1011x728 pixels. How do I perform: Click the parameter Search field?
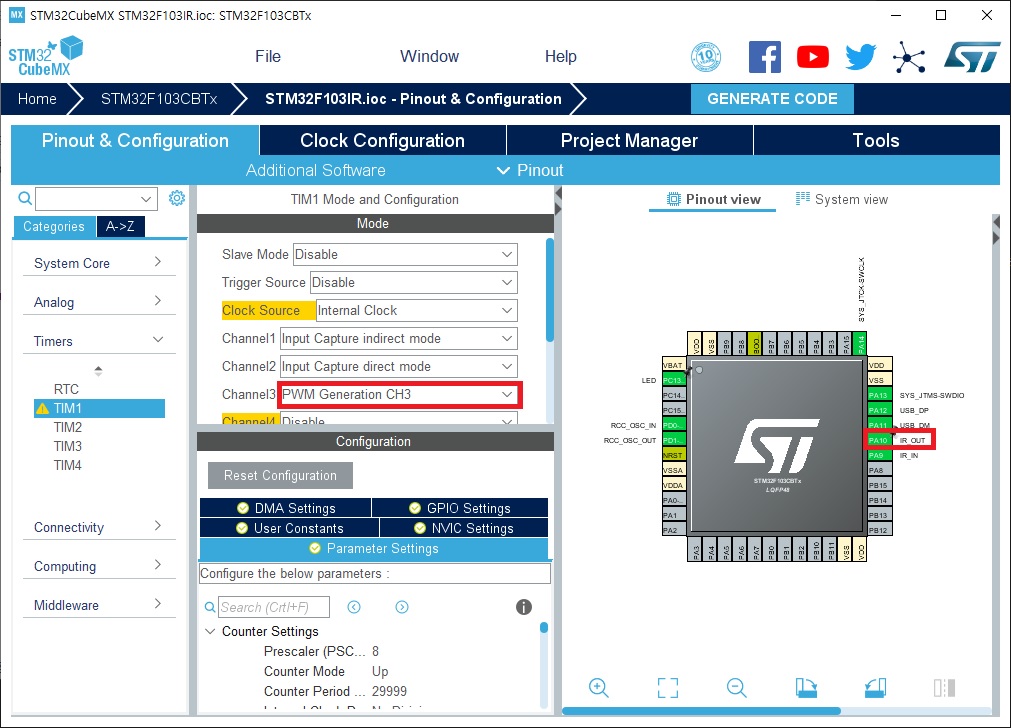pyautogui.click(x=274, y=607)
